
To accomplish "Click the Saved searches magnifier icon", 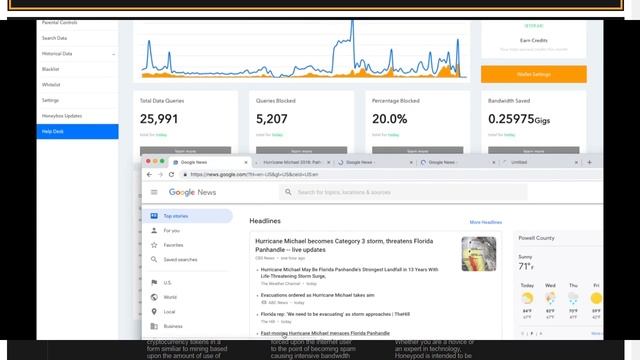I will 154,260.
